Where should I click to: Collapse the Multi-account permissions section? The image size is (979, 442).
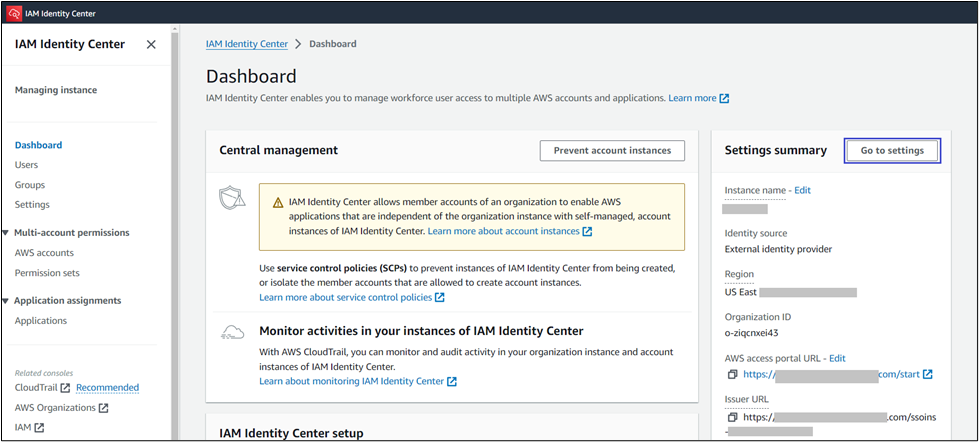[6, 233]
